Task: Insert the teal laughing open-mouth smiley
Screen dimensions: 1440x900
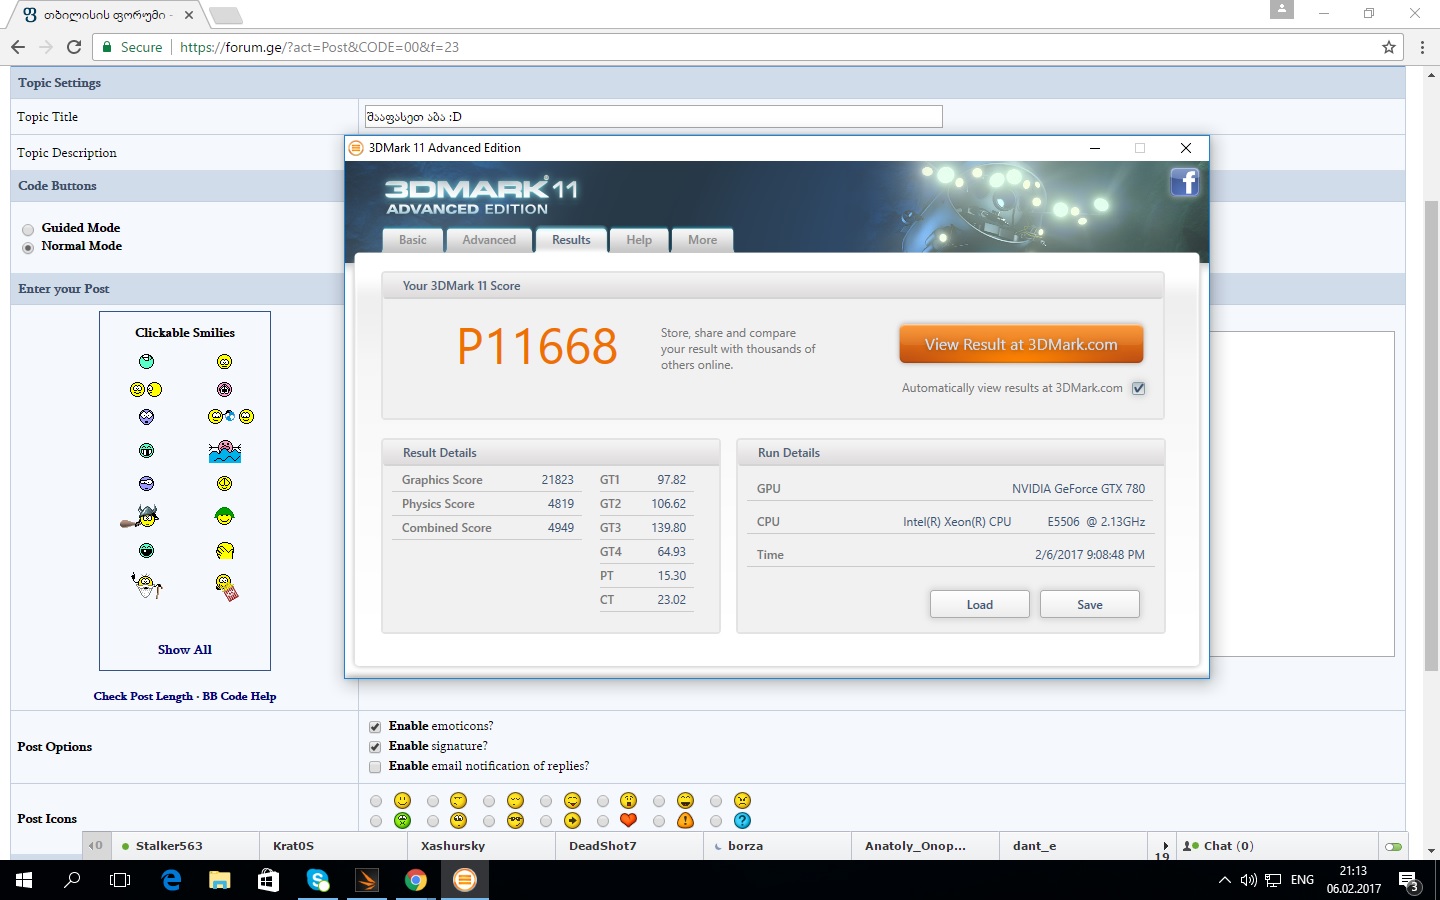Action: coord(147,550)
